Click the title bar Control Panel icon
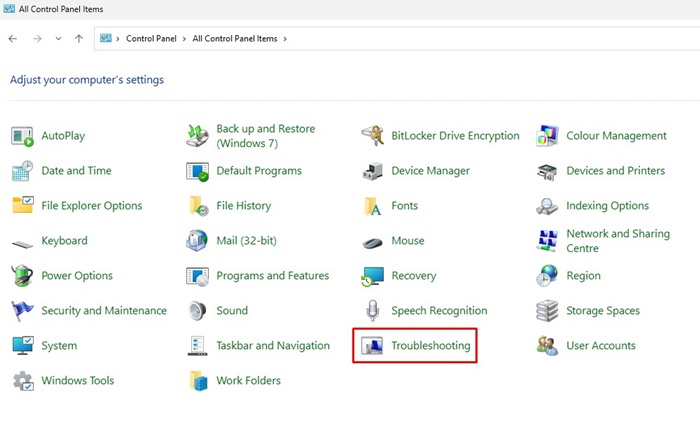Viewport: 700px width, 431px height. pyautogui.click(x=9, y=8)
